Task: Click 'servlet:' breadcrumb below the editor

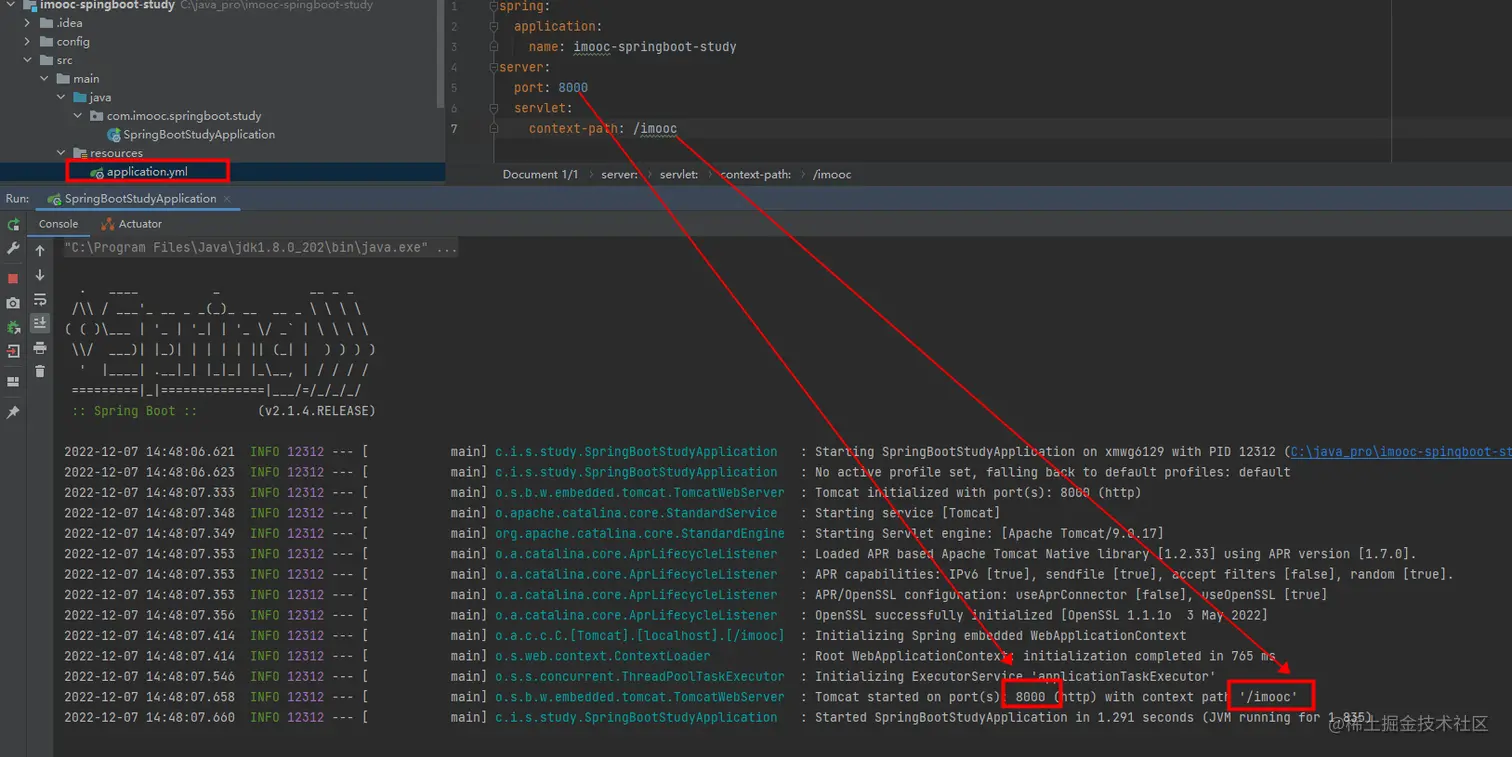Action: (x=679, y=174)
